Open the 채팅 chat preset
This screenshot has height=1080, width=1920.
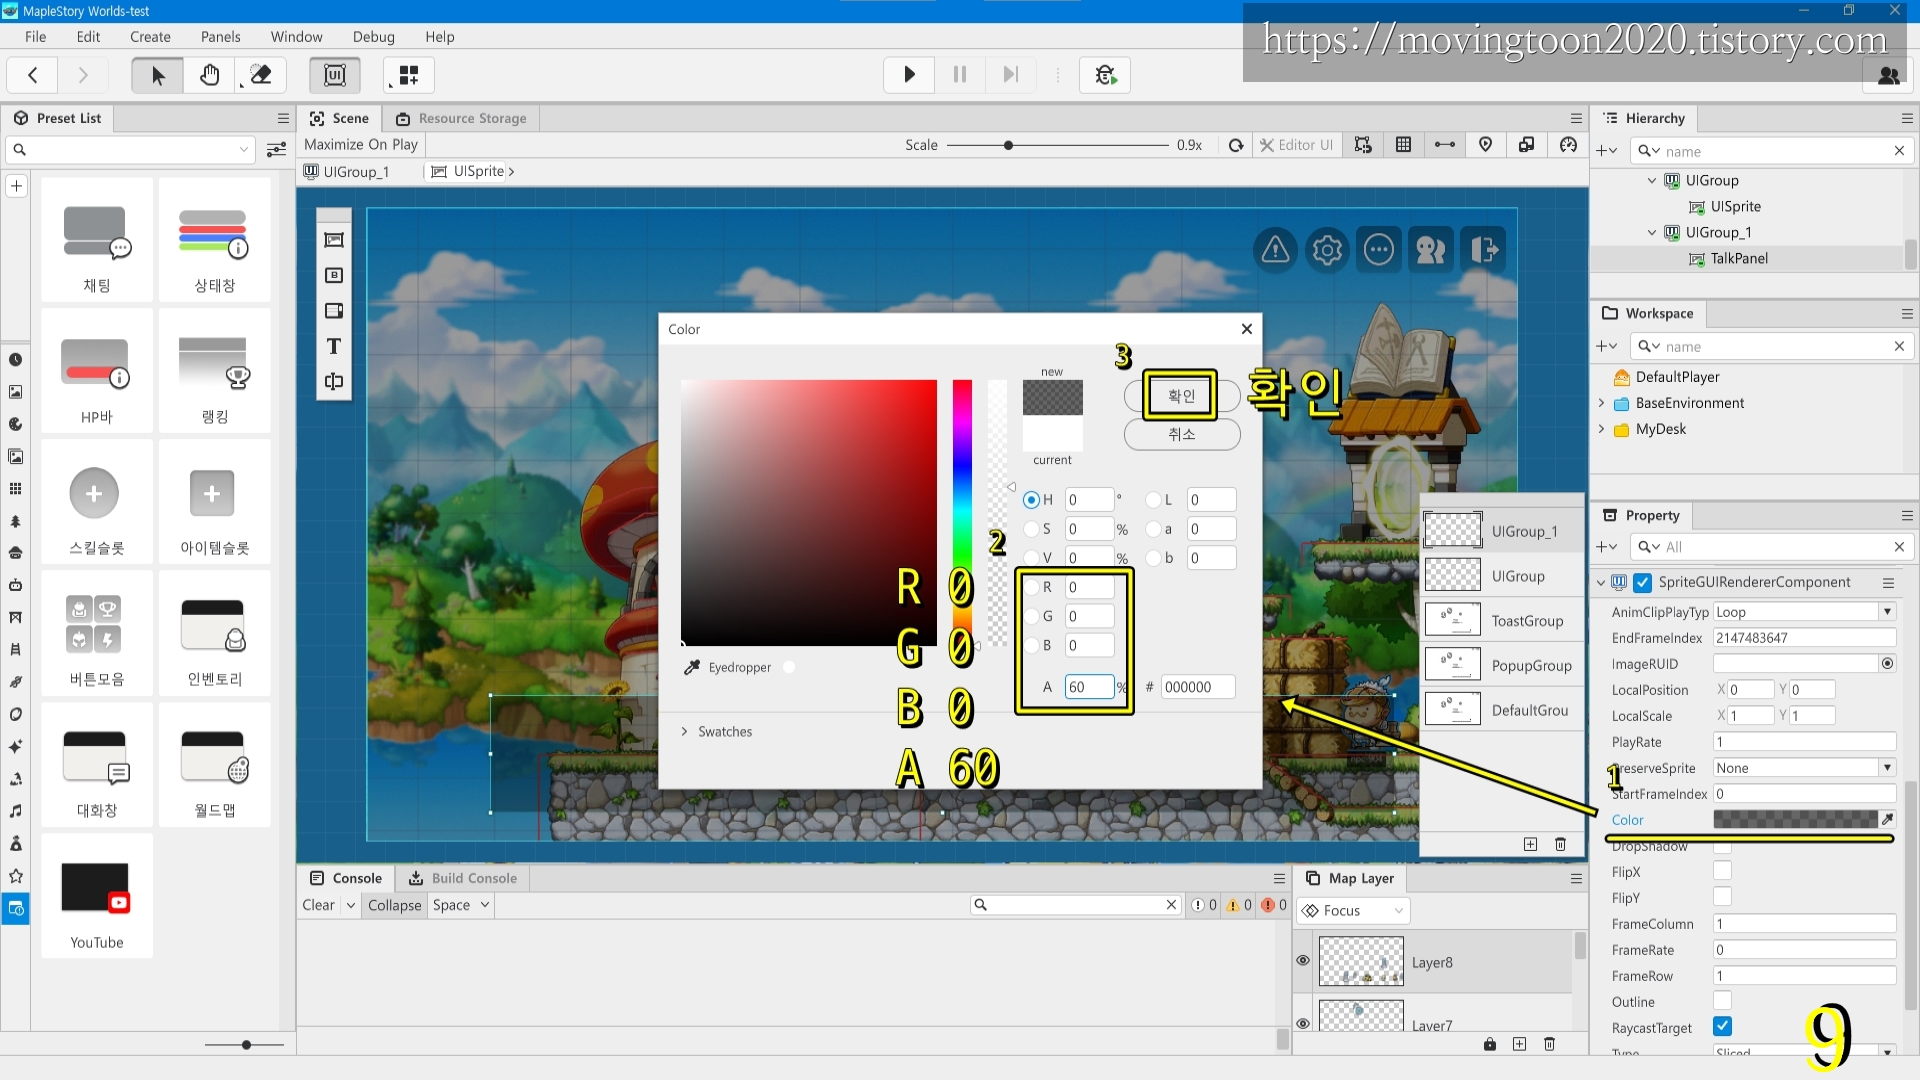97,240
